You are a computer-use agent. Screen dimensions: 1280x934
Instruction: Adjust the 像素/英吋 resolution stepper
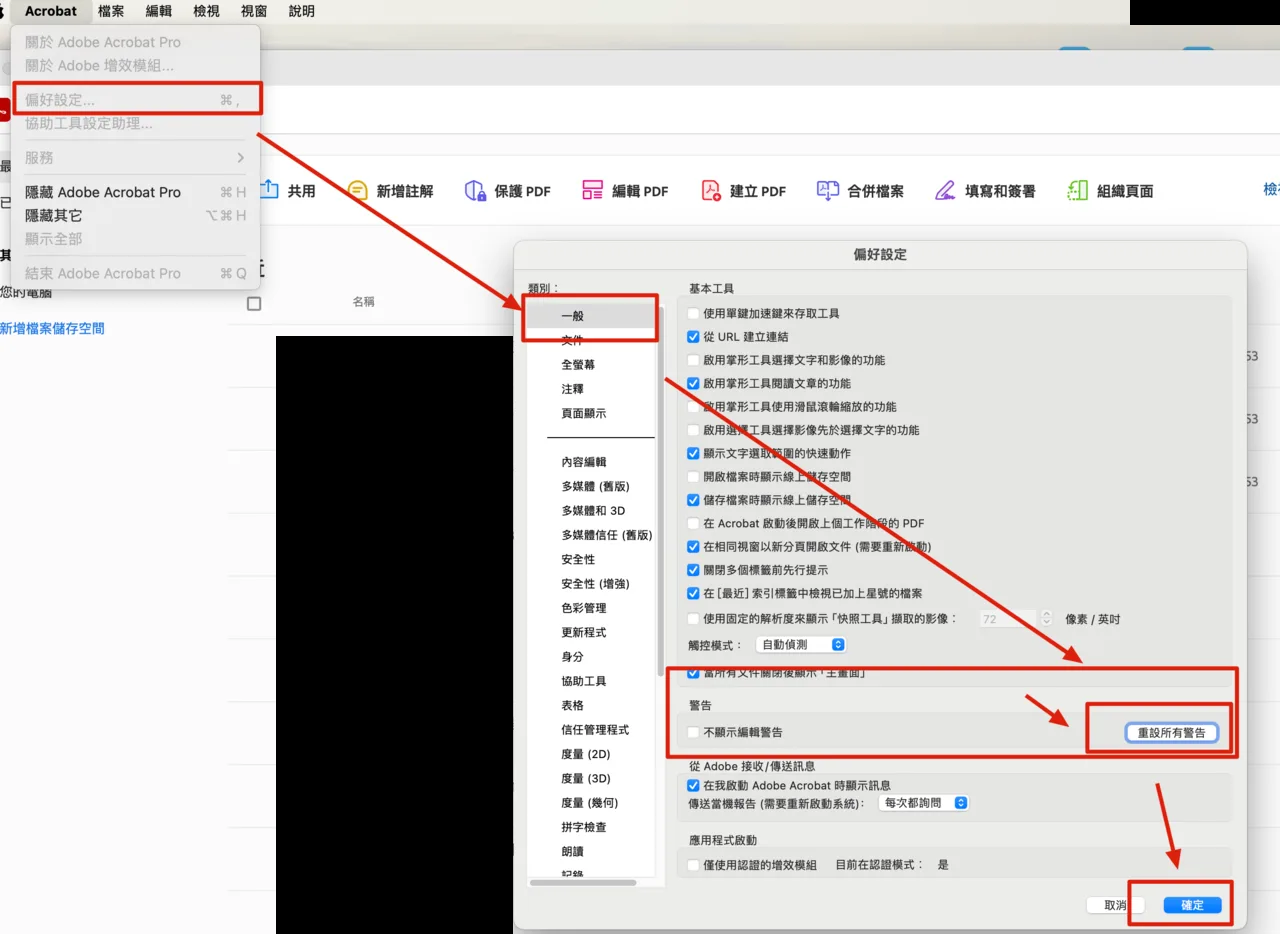(1046, 619)
